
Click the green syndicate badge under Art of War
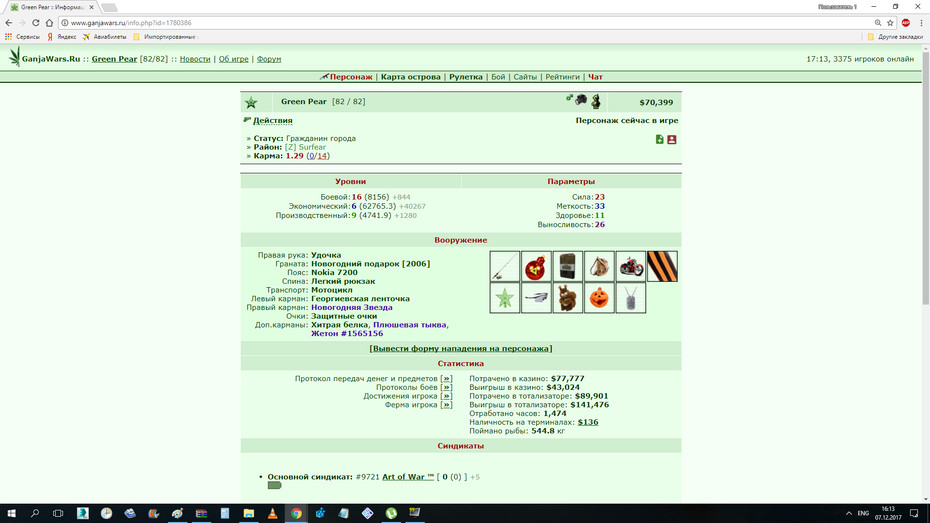274,485
